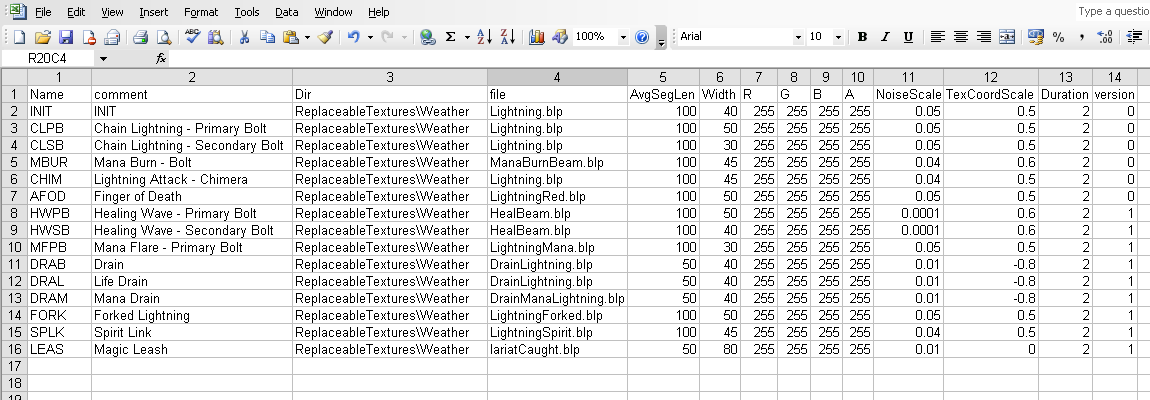Cut selection with the scissors icon
This screenshot has height=400, width=1150.
[x=245, y=37]
